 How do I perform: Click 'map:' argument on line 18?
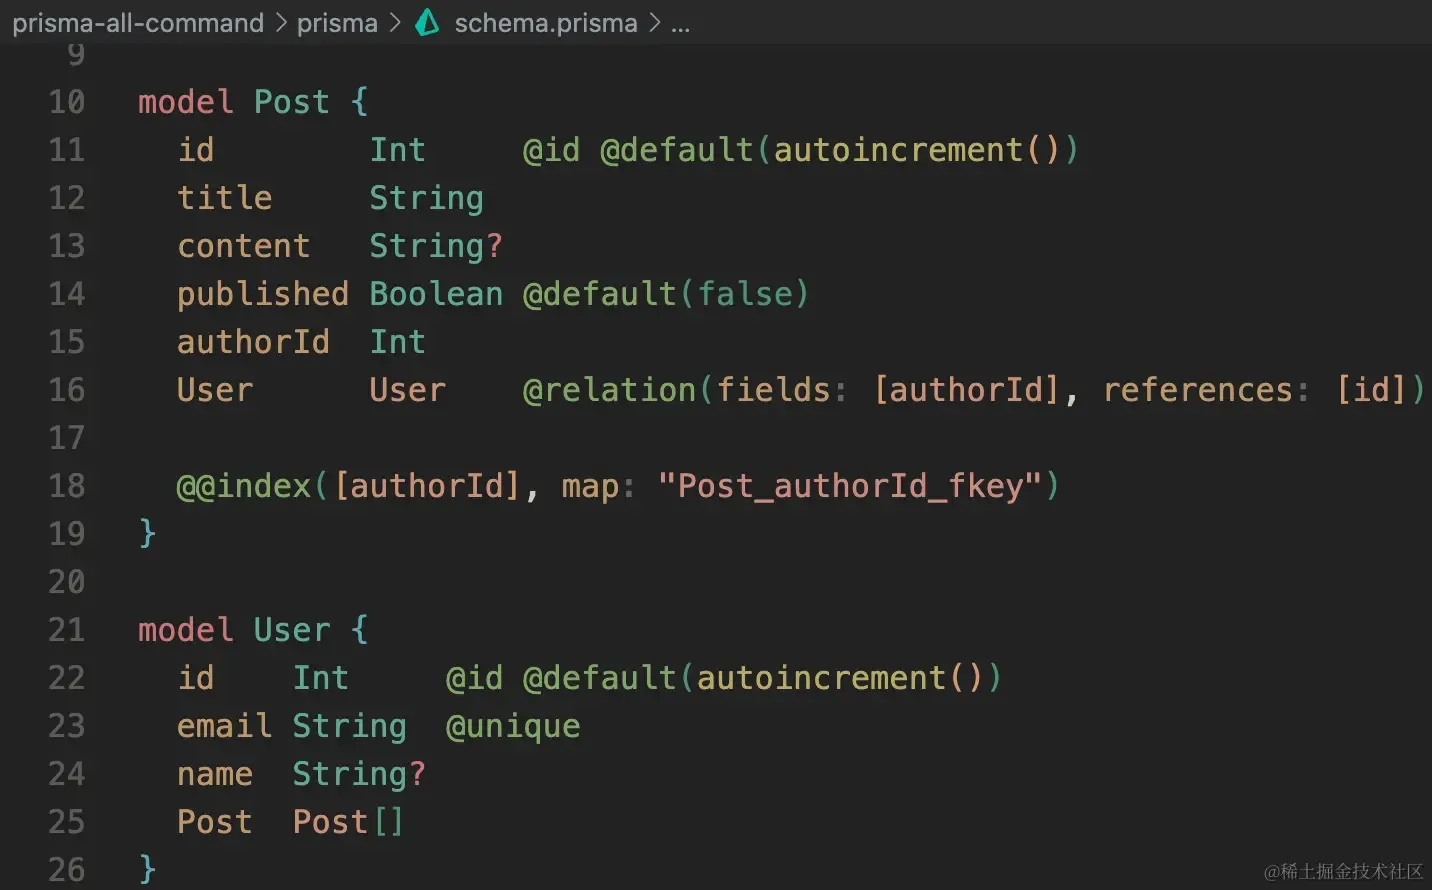598,487
